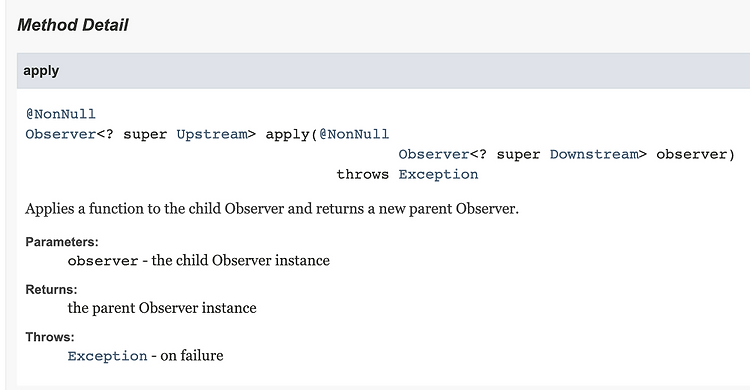Click the 'on failure' text
This screenshot has height=390, width=750.
click(192, 356)
